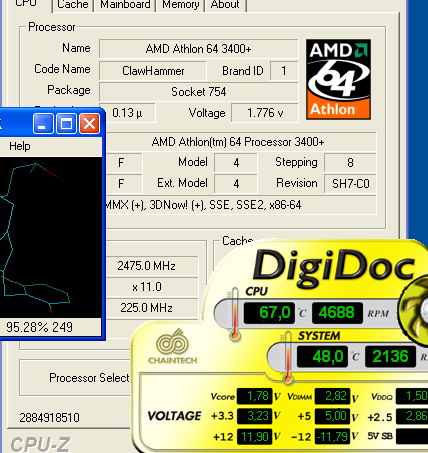This screenshot has width=428, height=453.
Task: Open the Help menu
Action: coord(20,146)
